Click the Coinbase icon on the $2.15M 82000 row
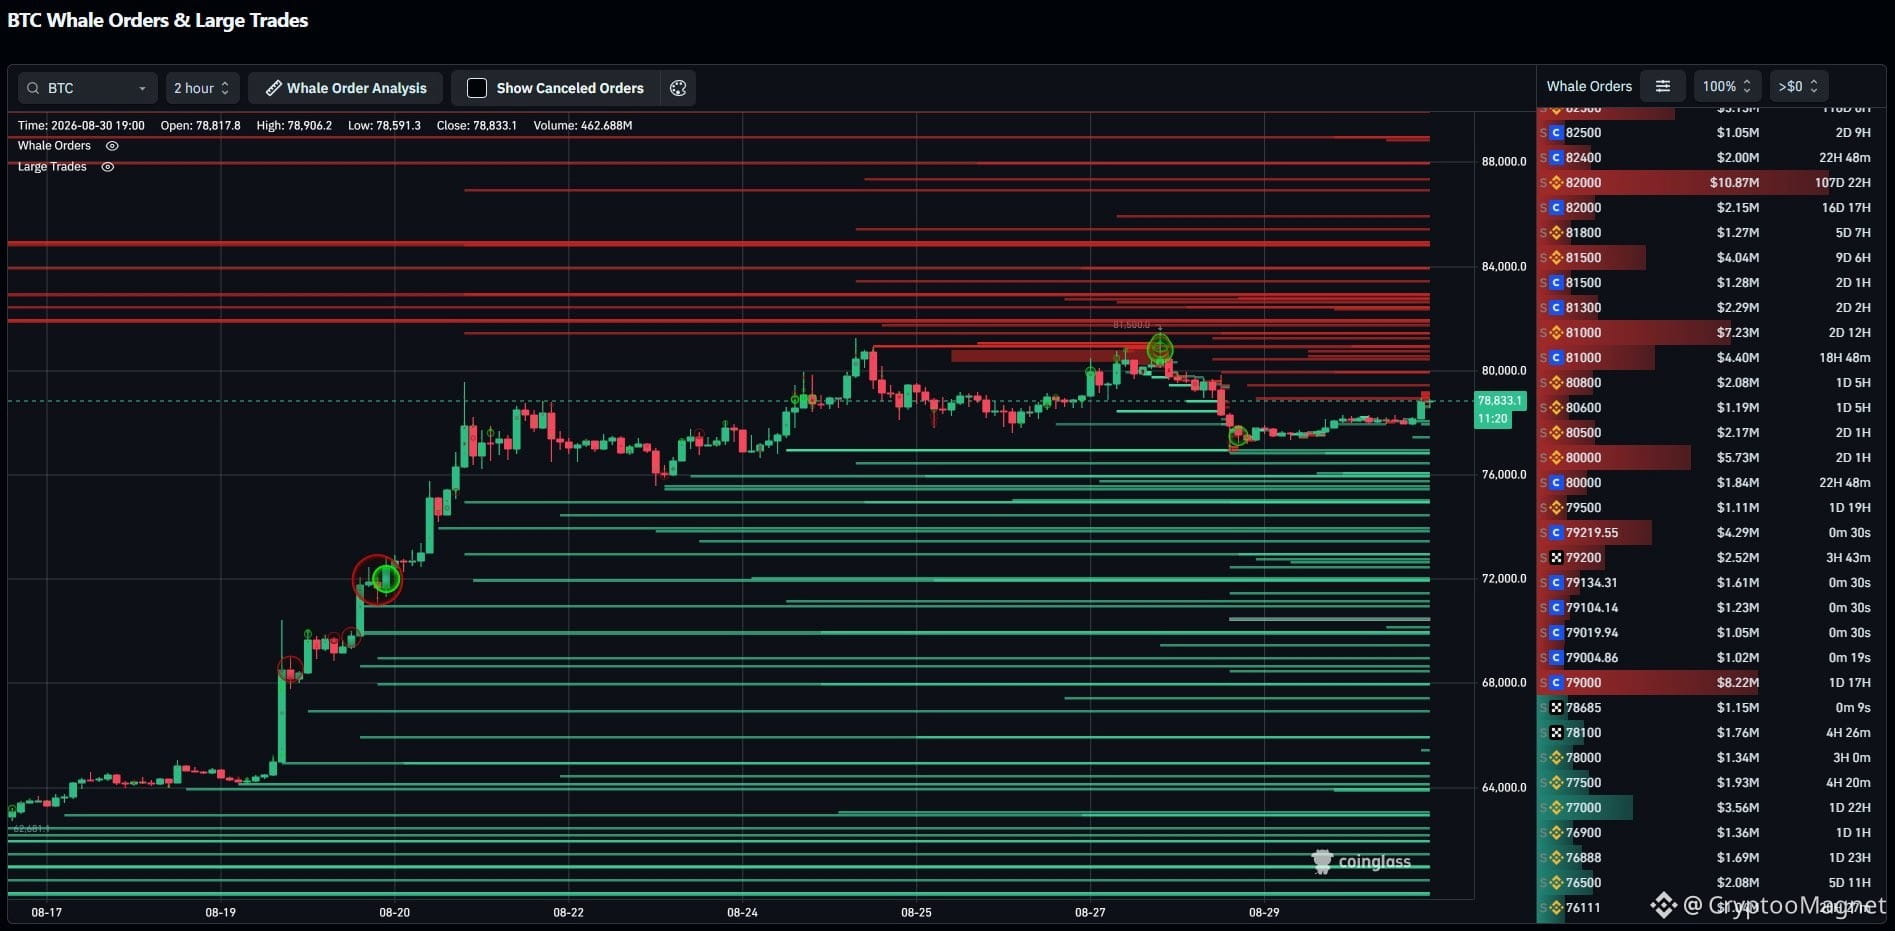 point(1556,208)
